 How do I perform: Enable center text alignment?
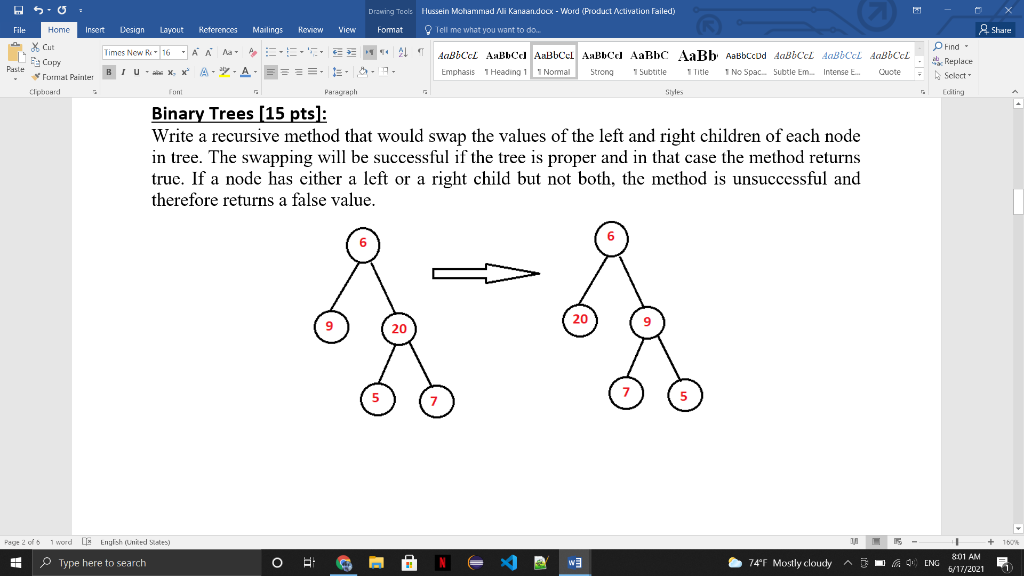click(284, 71)
